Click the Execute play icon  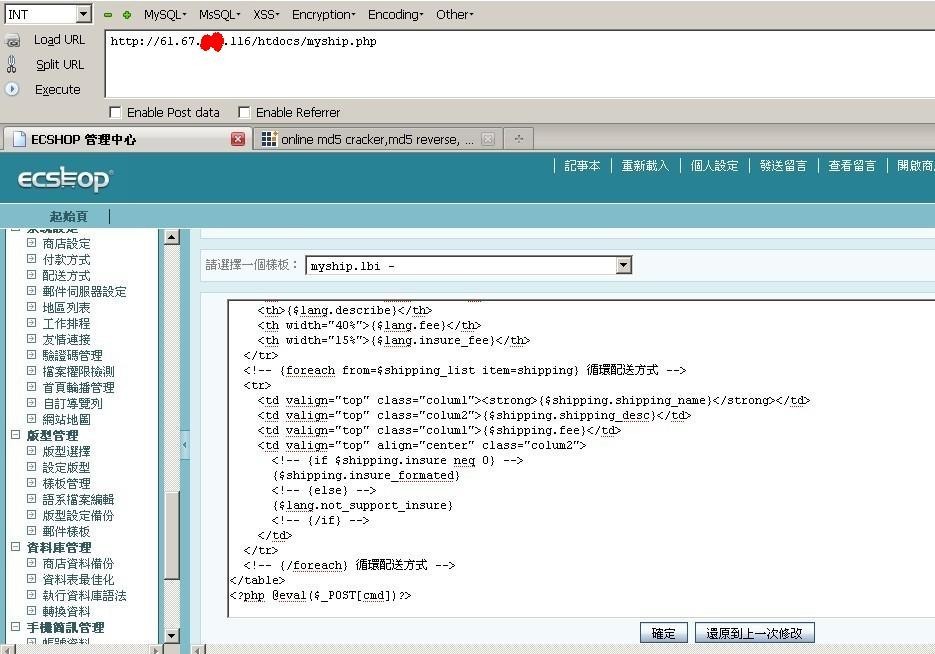(x=12, y=89)
